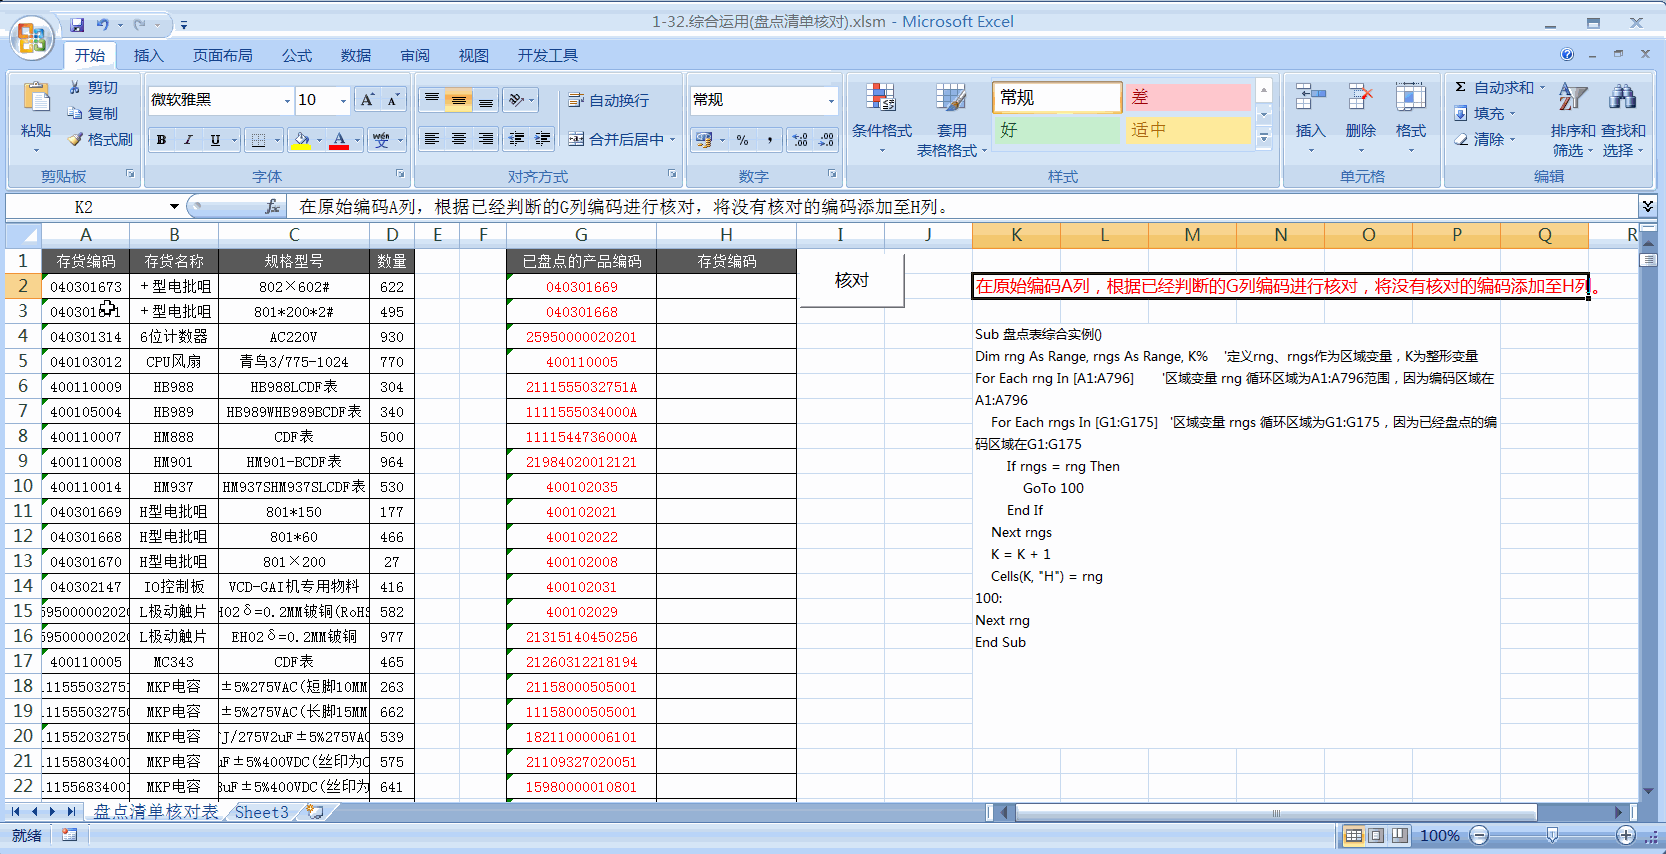This screenshot has width=1666, height=854.
Task: Switch to Page Layout view in status bar
Action: click(1376, 835)
